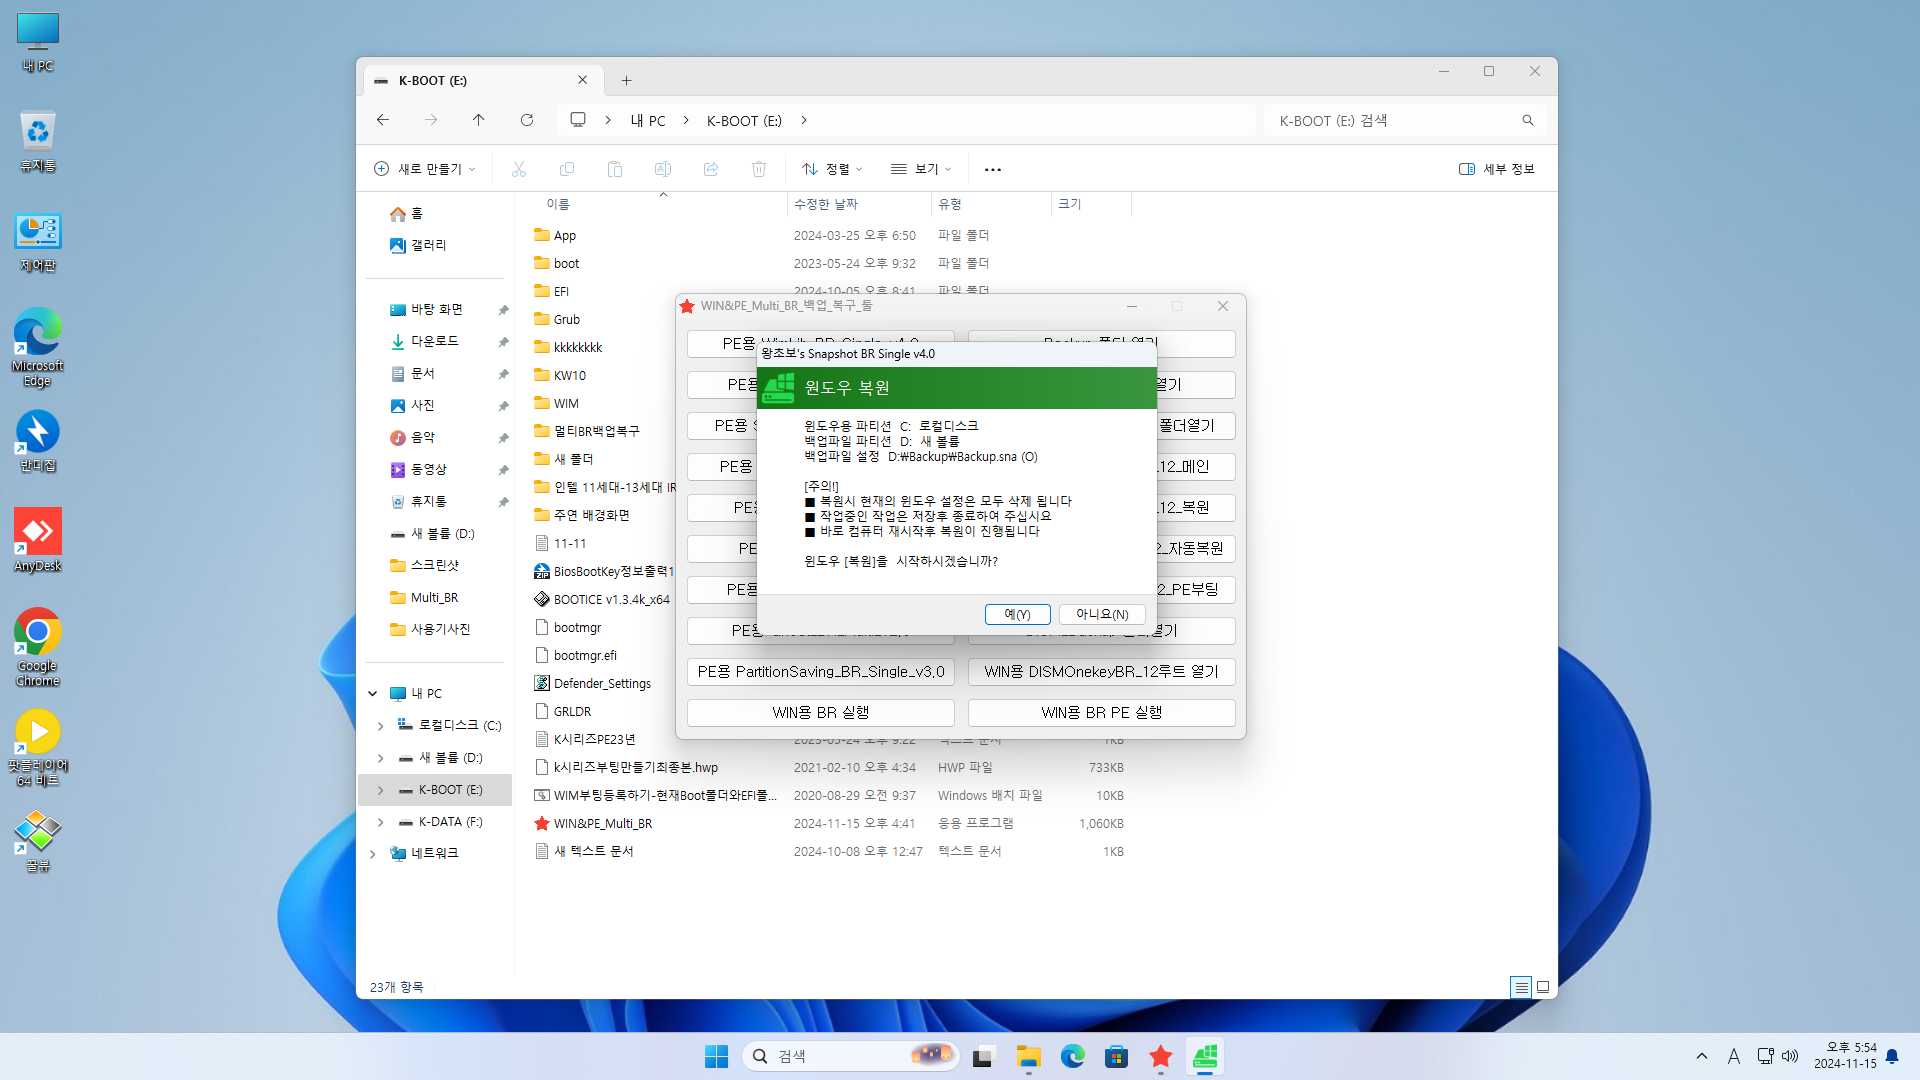The image size is (1920, 1080).
Task: Expand K-BOOT (E:) tree node
Action: (x=380, y=789)
